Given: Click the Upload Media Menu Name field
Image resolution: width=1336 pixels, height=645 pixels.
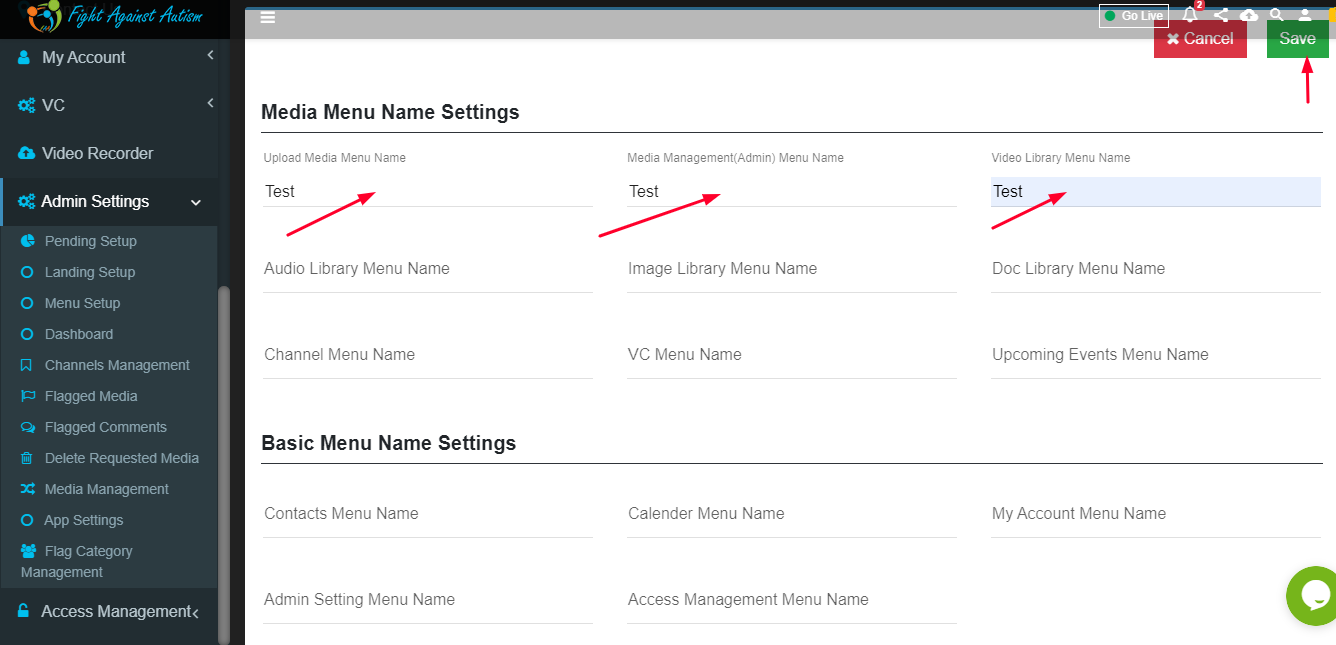Looking at the screenshot, I should pyautogui.click(x=428, y=191).
